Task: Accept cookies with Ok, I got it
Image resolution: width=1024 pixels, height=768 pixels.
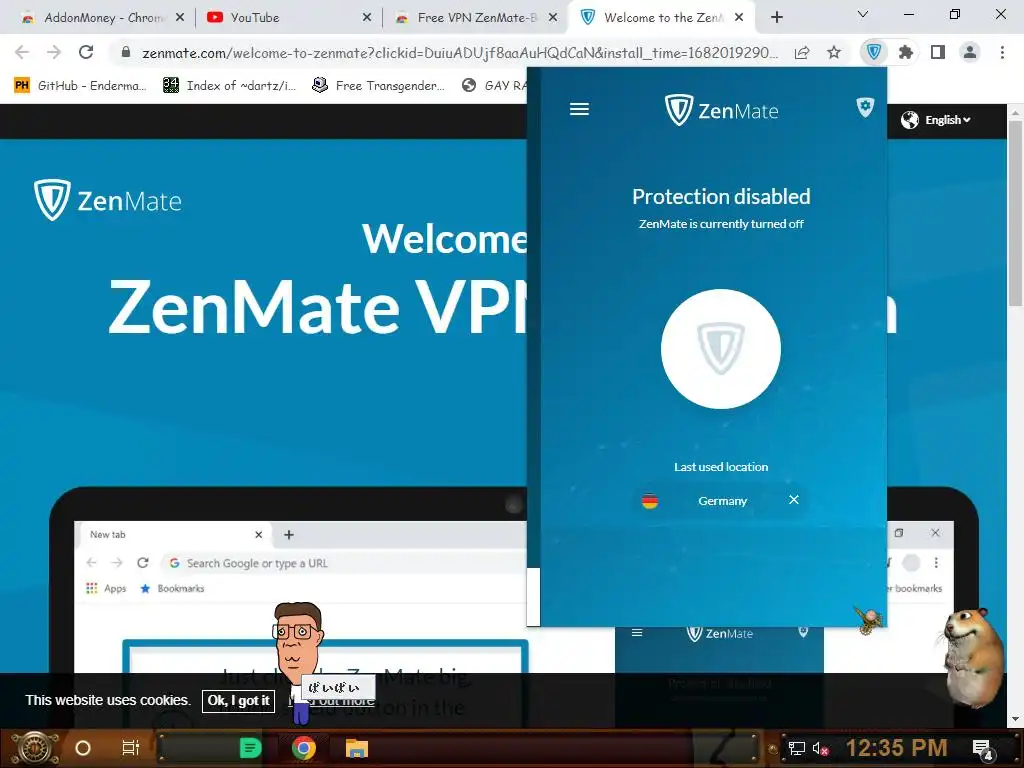Action: (x=238, y=701)
